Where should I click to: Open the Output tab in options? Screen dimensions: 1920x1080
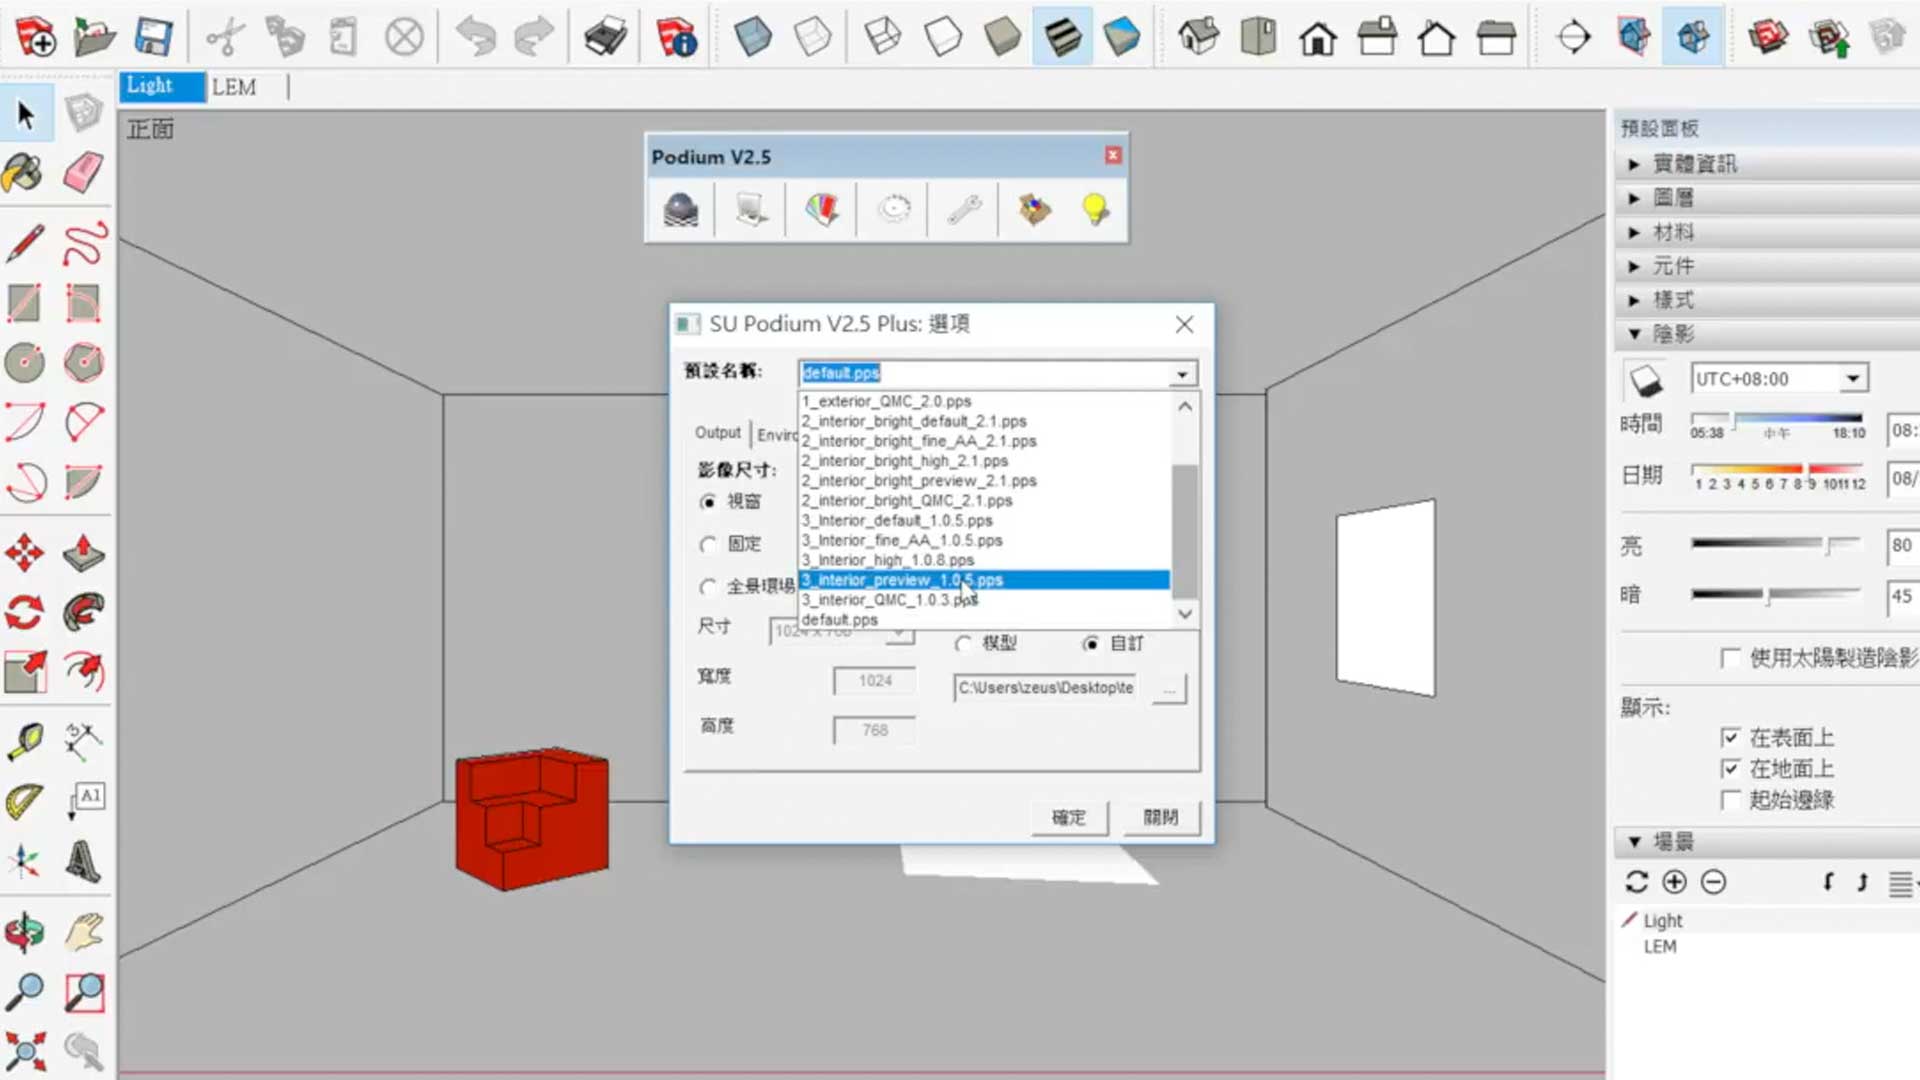click(x=717, y=433)
